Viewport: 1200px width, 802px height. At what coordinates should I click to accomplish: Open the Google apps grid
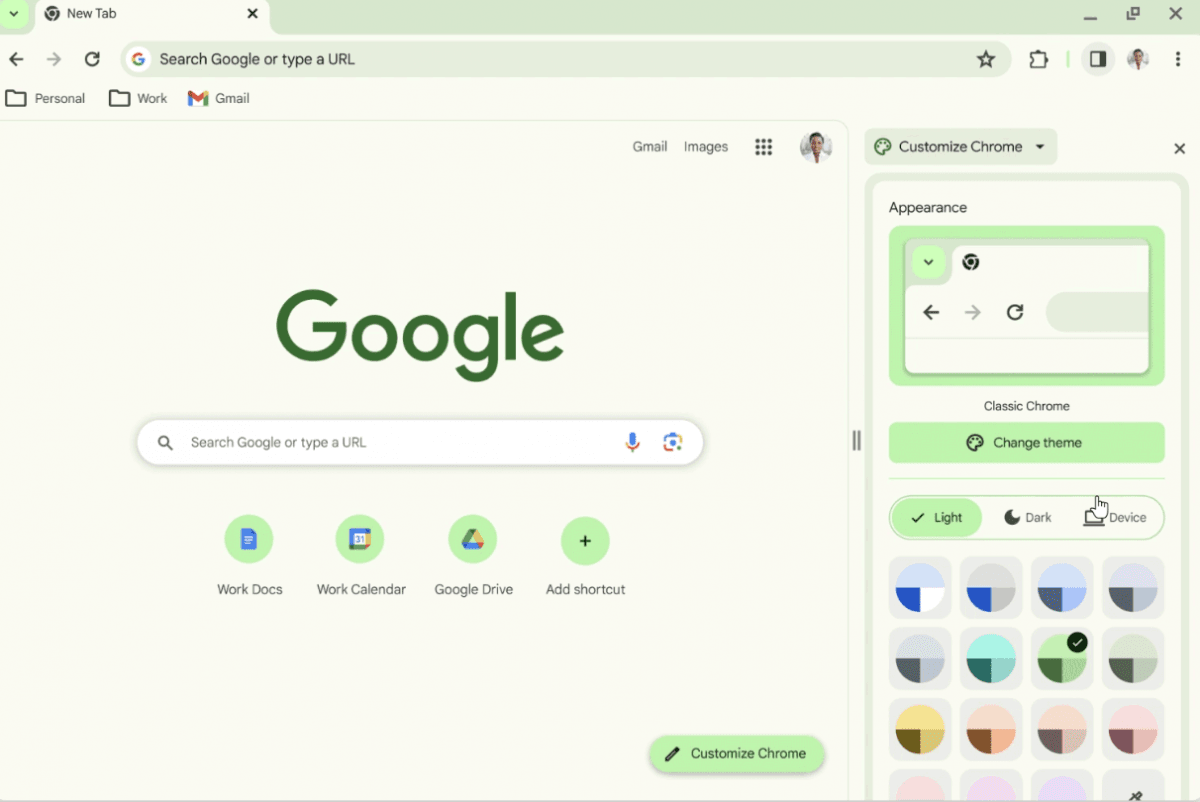pyautogui.click(x=764, y=147)
